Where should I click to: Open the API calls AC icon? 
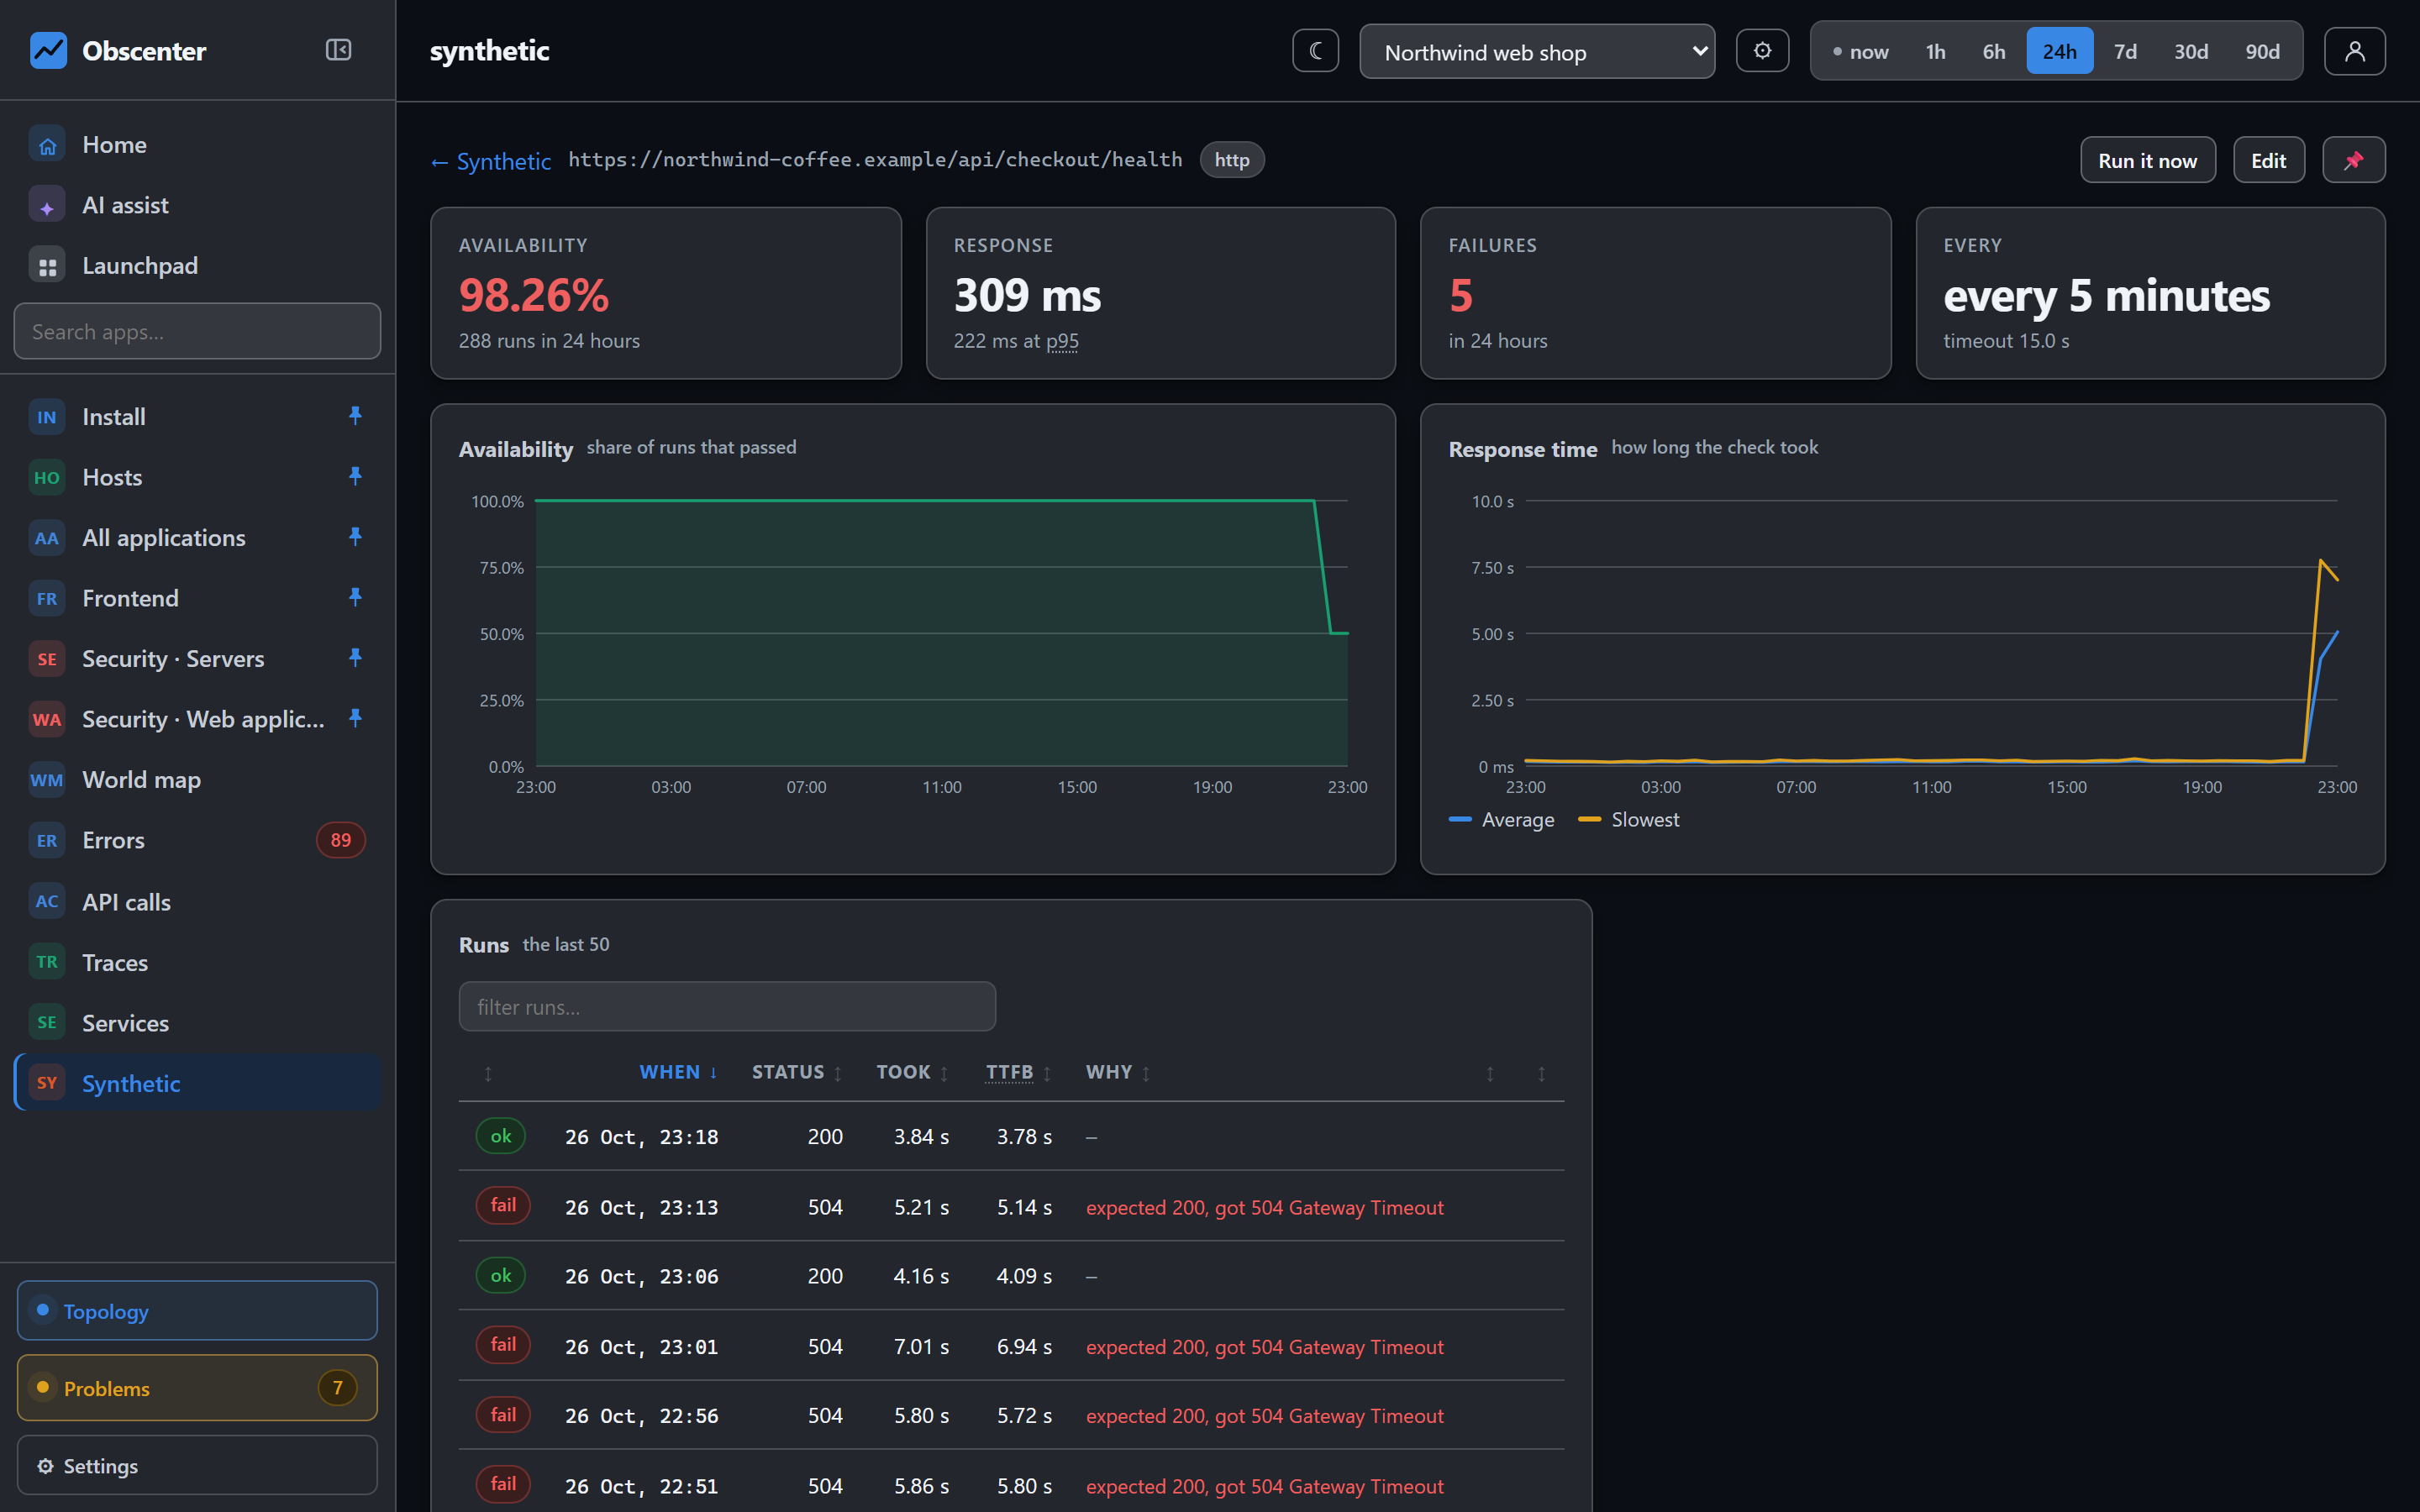click(x=47, y=901)
